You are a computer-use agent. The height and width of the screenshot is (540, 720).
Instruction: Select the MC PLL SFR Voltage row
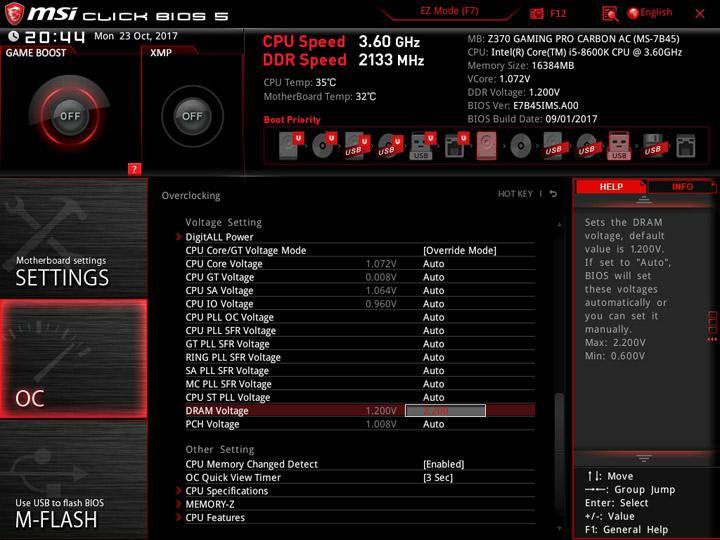[360, 383]
